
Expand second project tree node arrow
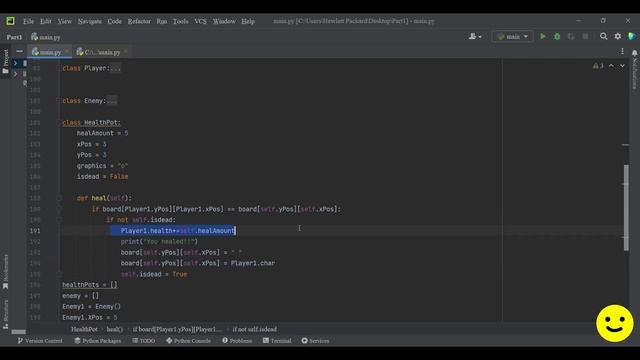(15, 74)
